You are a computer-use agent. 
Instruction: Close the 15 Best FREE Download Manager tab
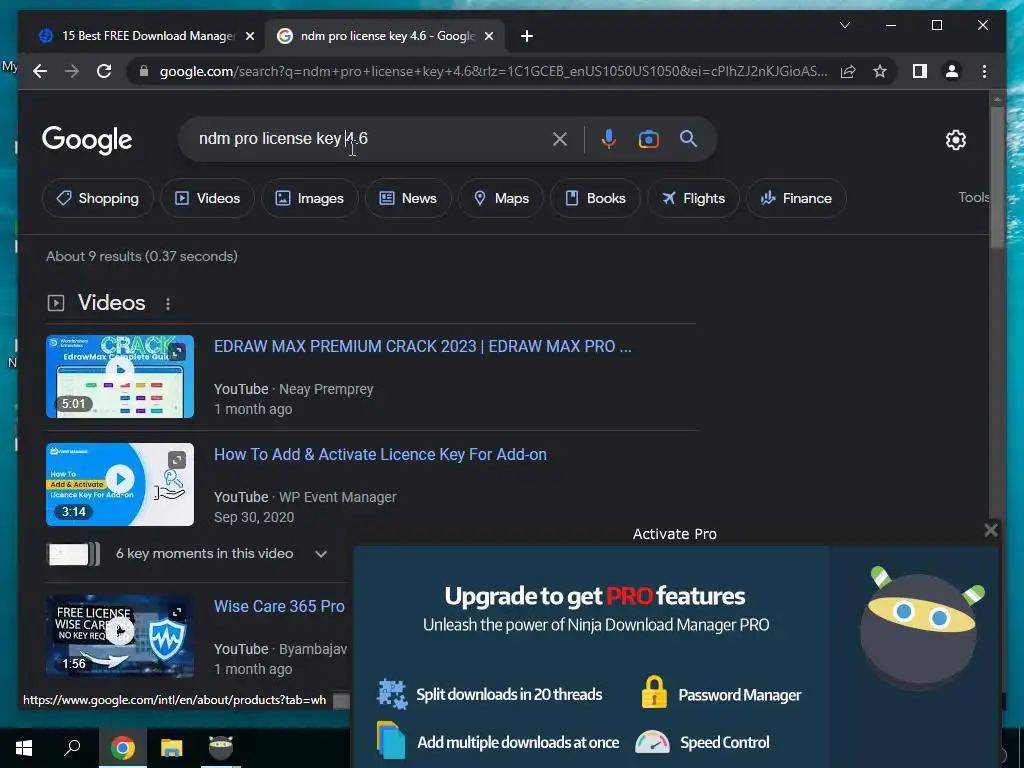coord(249,36)
